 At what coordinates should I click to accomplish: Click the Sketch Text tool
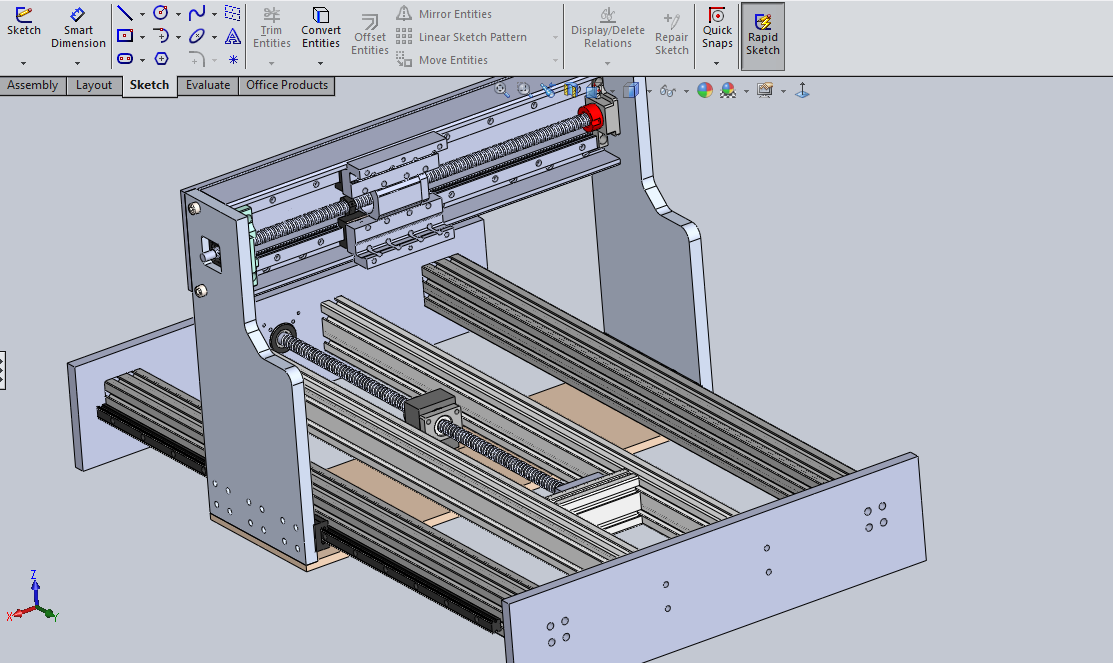[233, 36]
